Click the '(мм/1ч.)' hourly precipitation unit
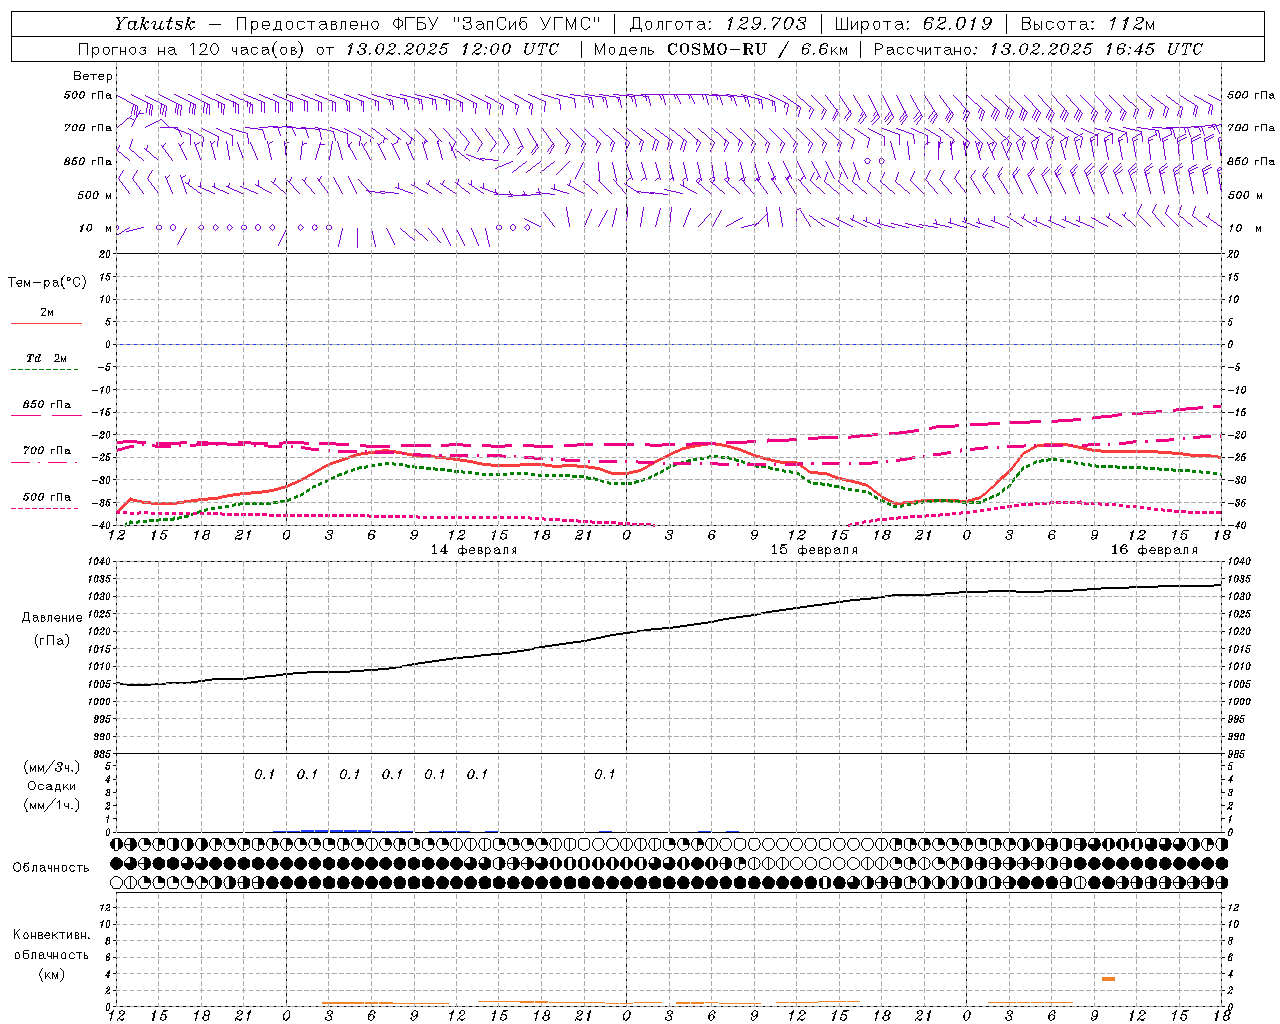1280x1024 pixels. coord(52,805)
